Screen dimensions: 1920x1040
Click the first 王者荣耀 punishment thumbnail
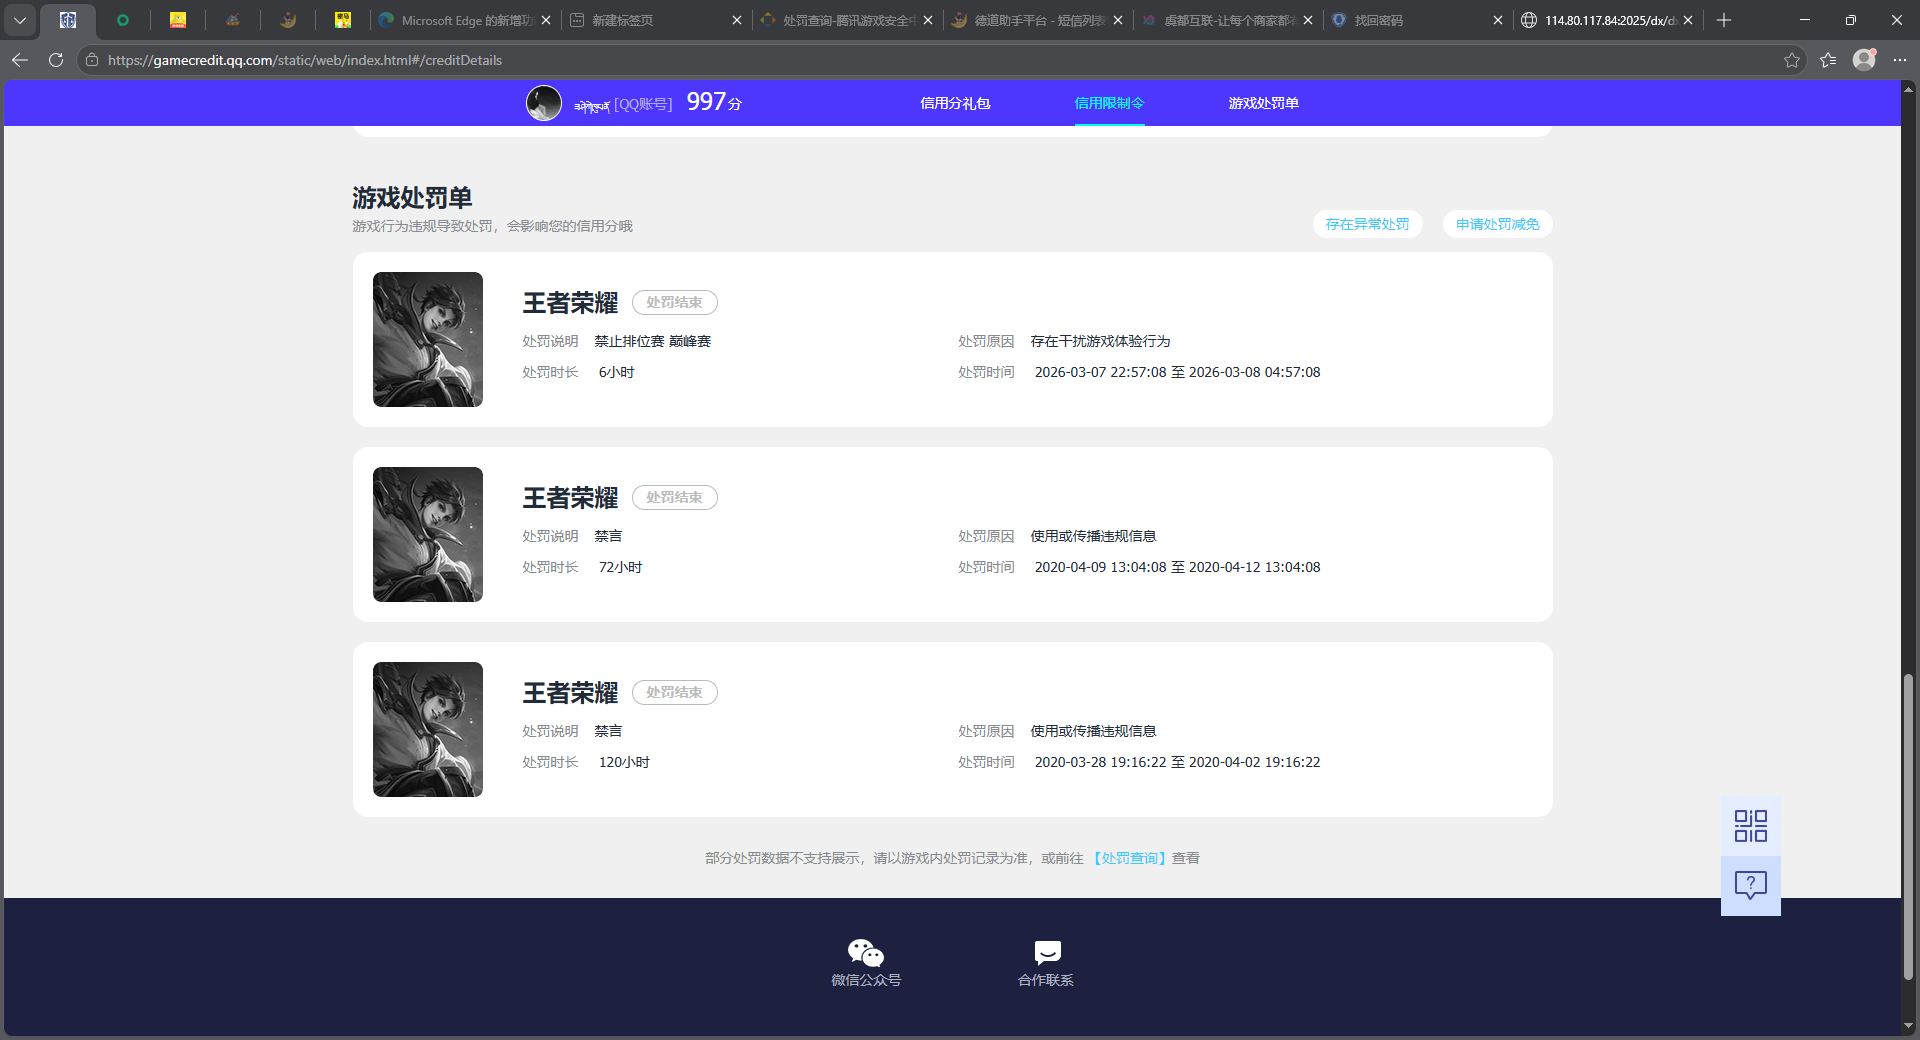tap(428, 340)
